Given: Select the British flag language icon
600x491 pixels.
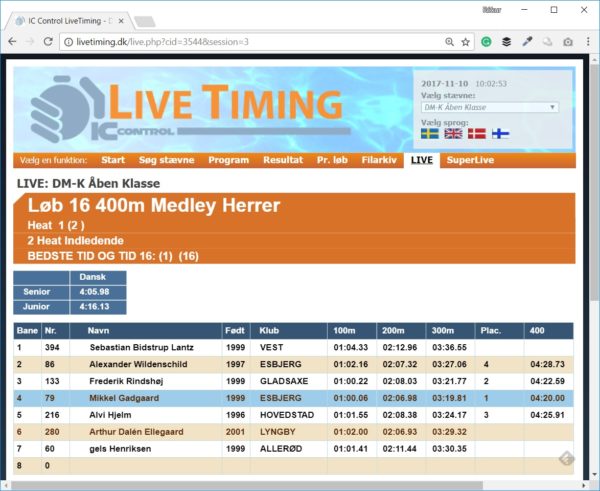Looking at the screenshot, I should [x=453, y=133].
